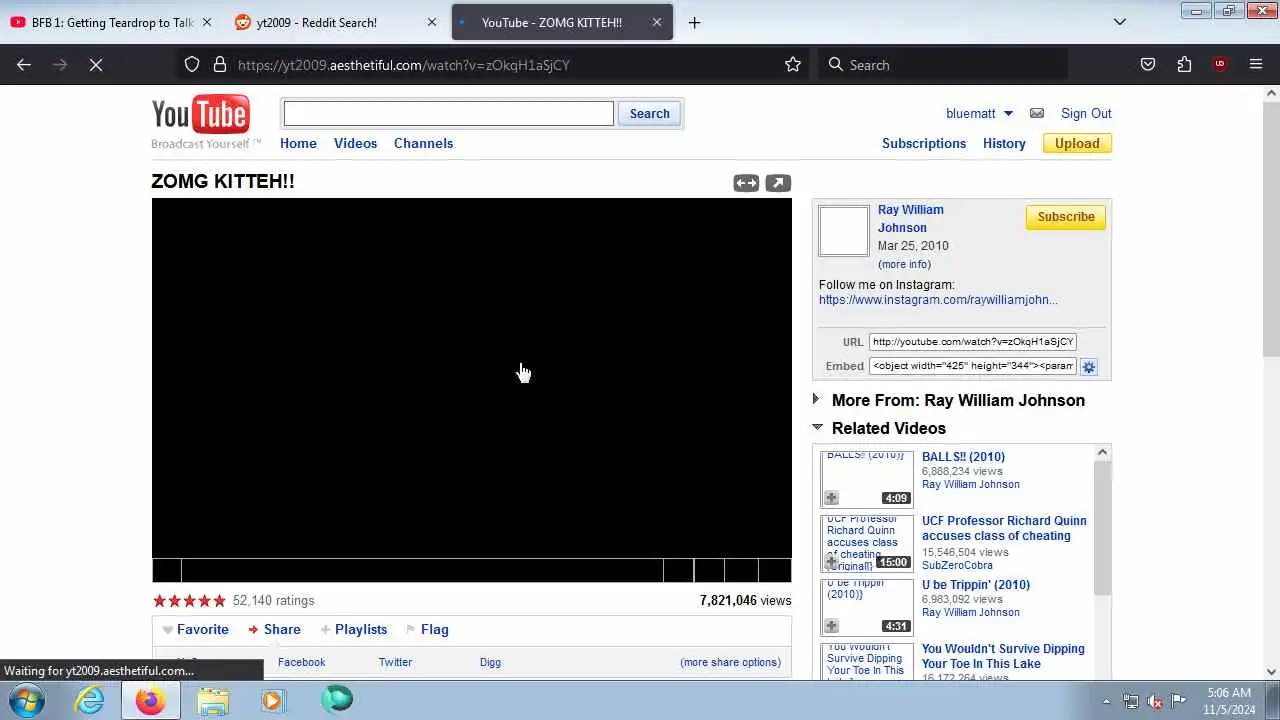The height and width of the screenshot is (720, 1280).
Task: List all tabs dropdown arrow
Action: 1120,22
